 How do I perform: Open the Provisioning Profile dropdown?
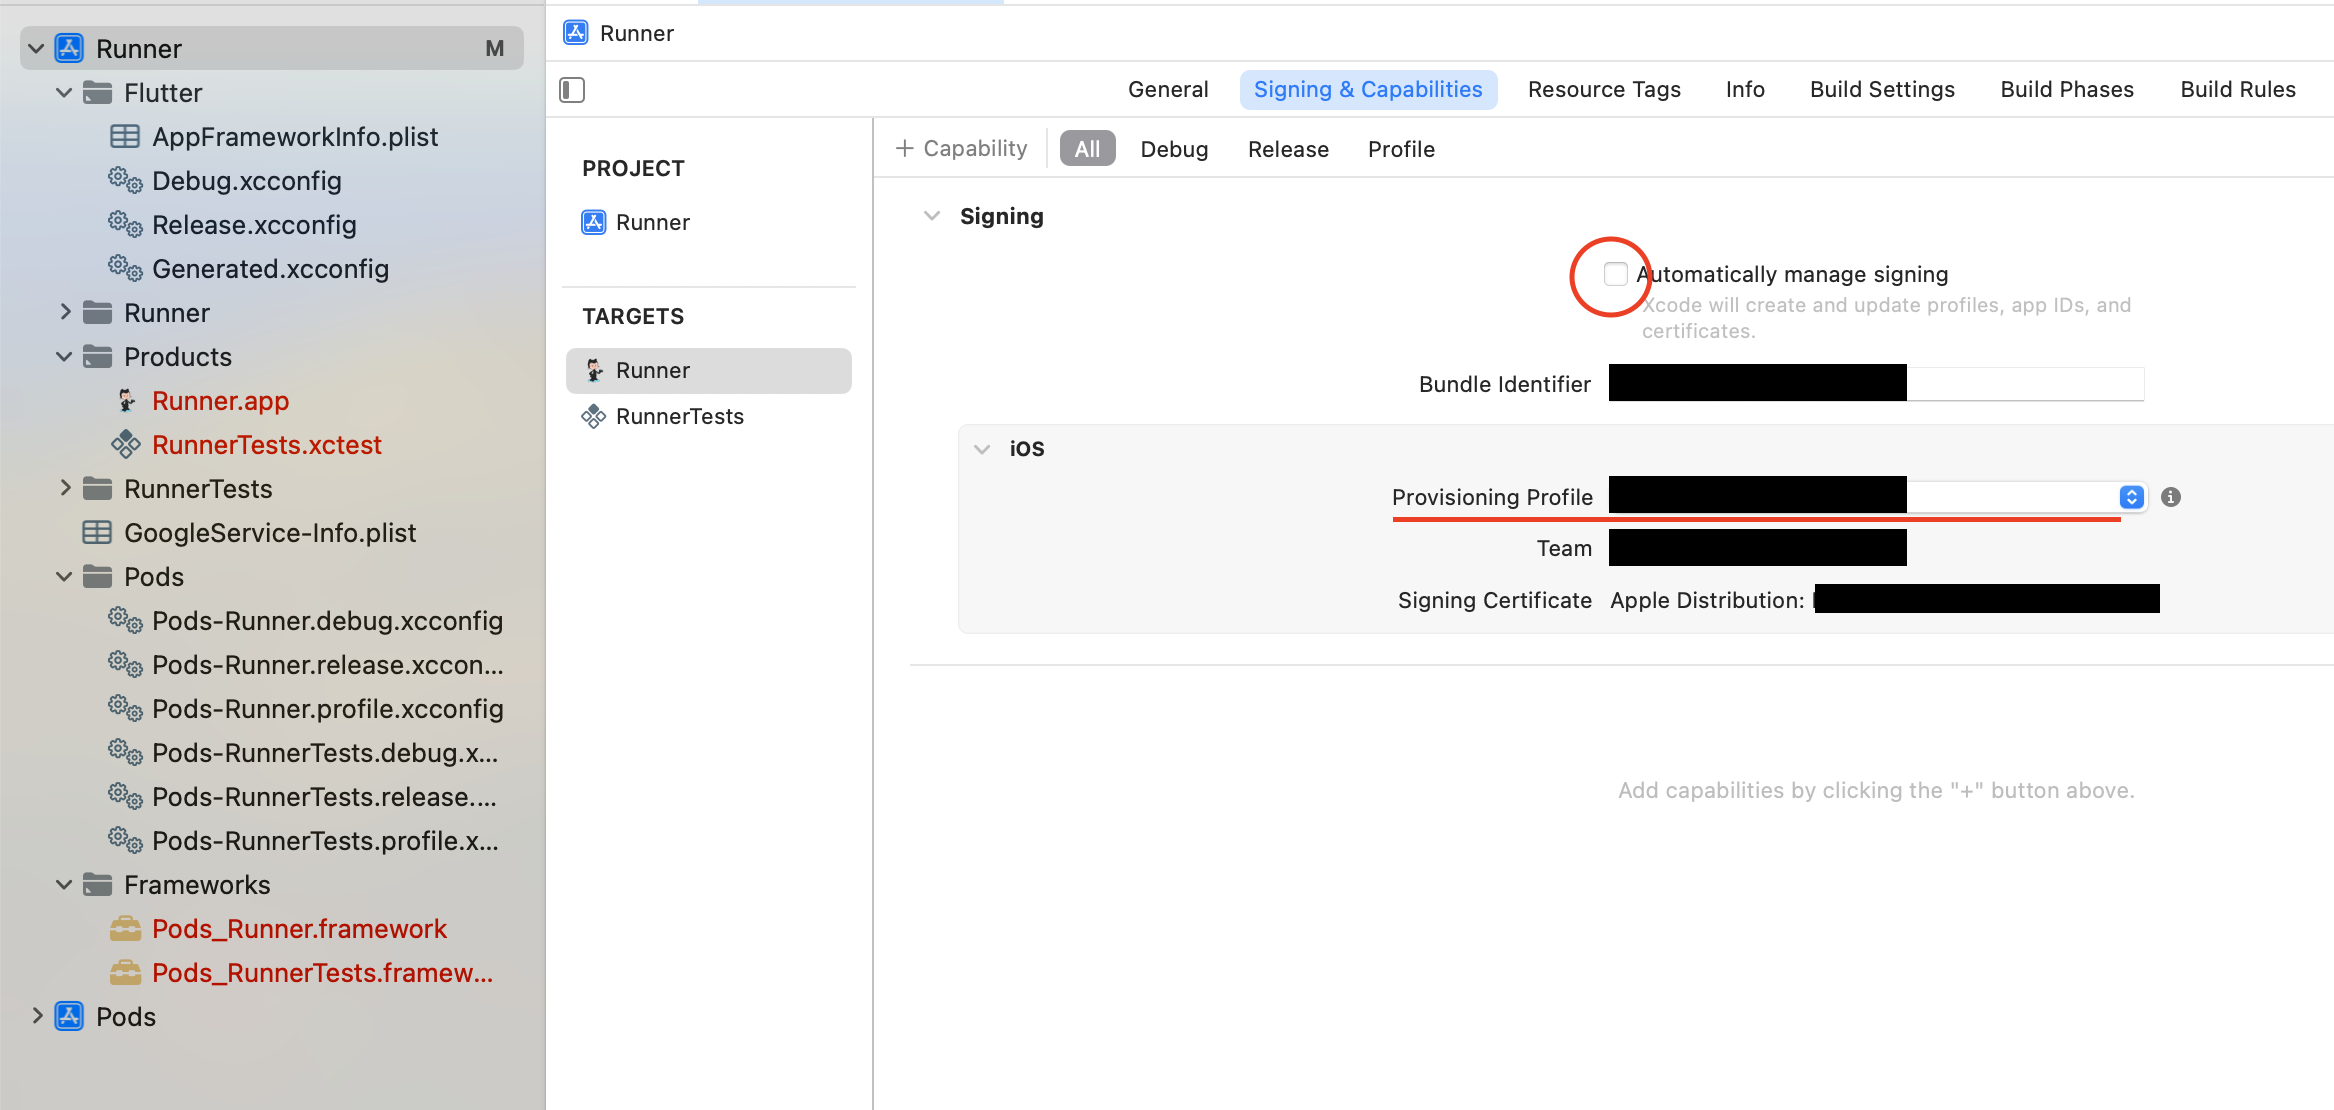(x=2131, y=497)
